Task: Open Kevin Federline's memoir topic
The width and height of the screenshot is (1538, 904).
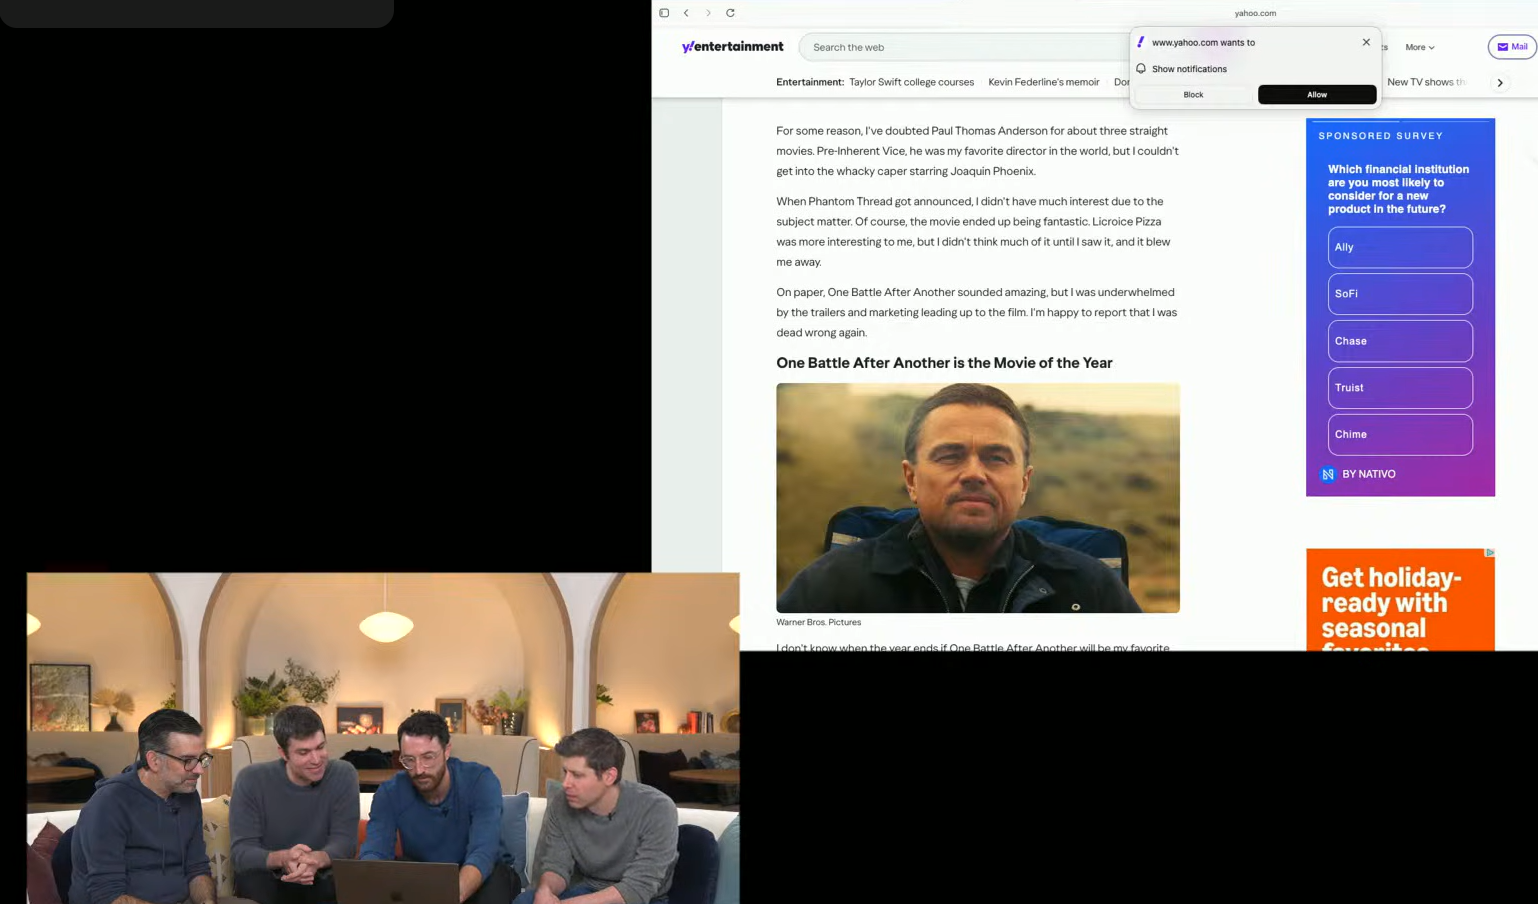Action: tap(1043, 82)
